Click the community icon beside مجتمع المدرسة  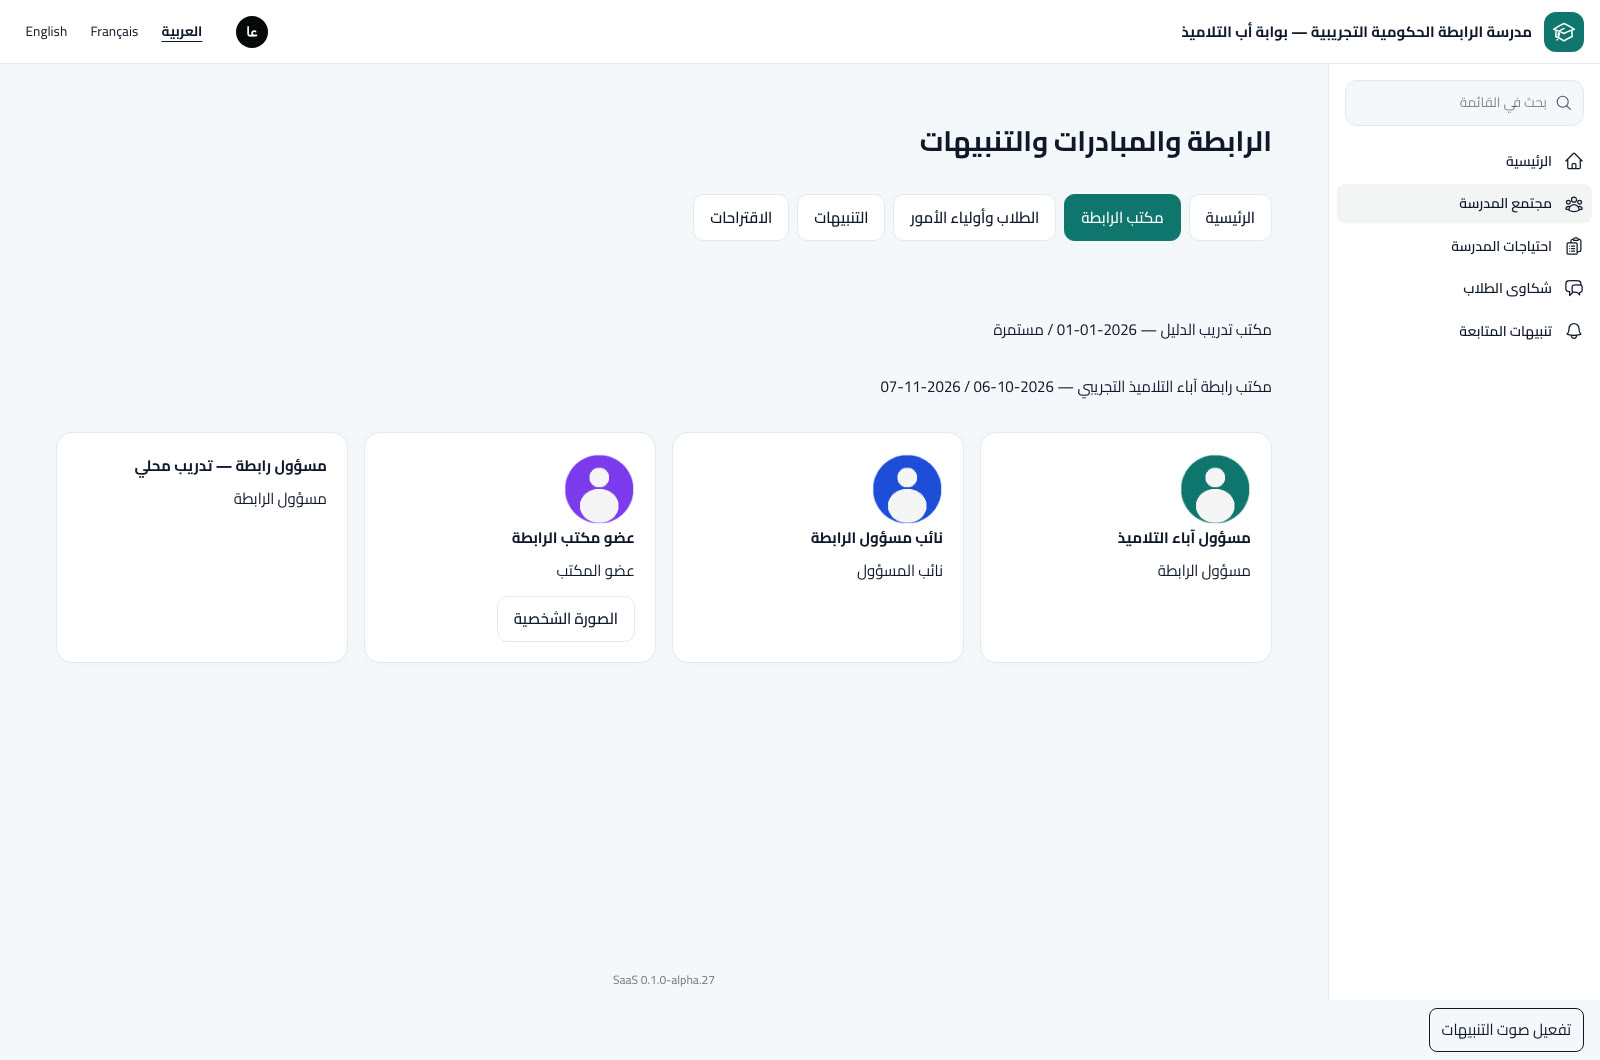pyautogui.click(x=1574, y=204)
